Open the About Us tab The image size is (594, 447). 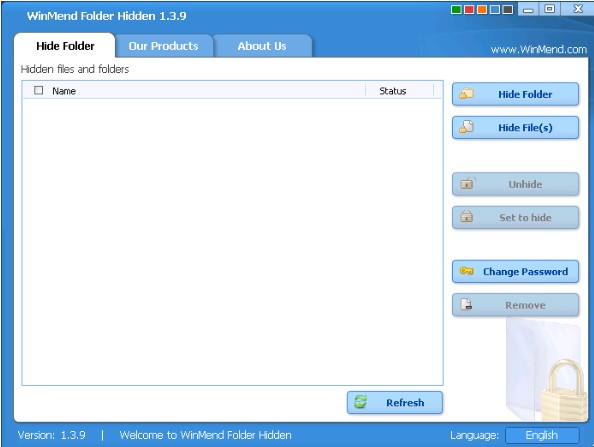point(262,46)
